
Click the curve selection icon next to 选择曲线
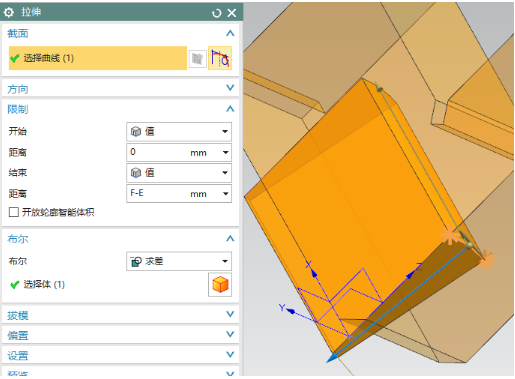click(x=220, y=58)
